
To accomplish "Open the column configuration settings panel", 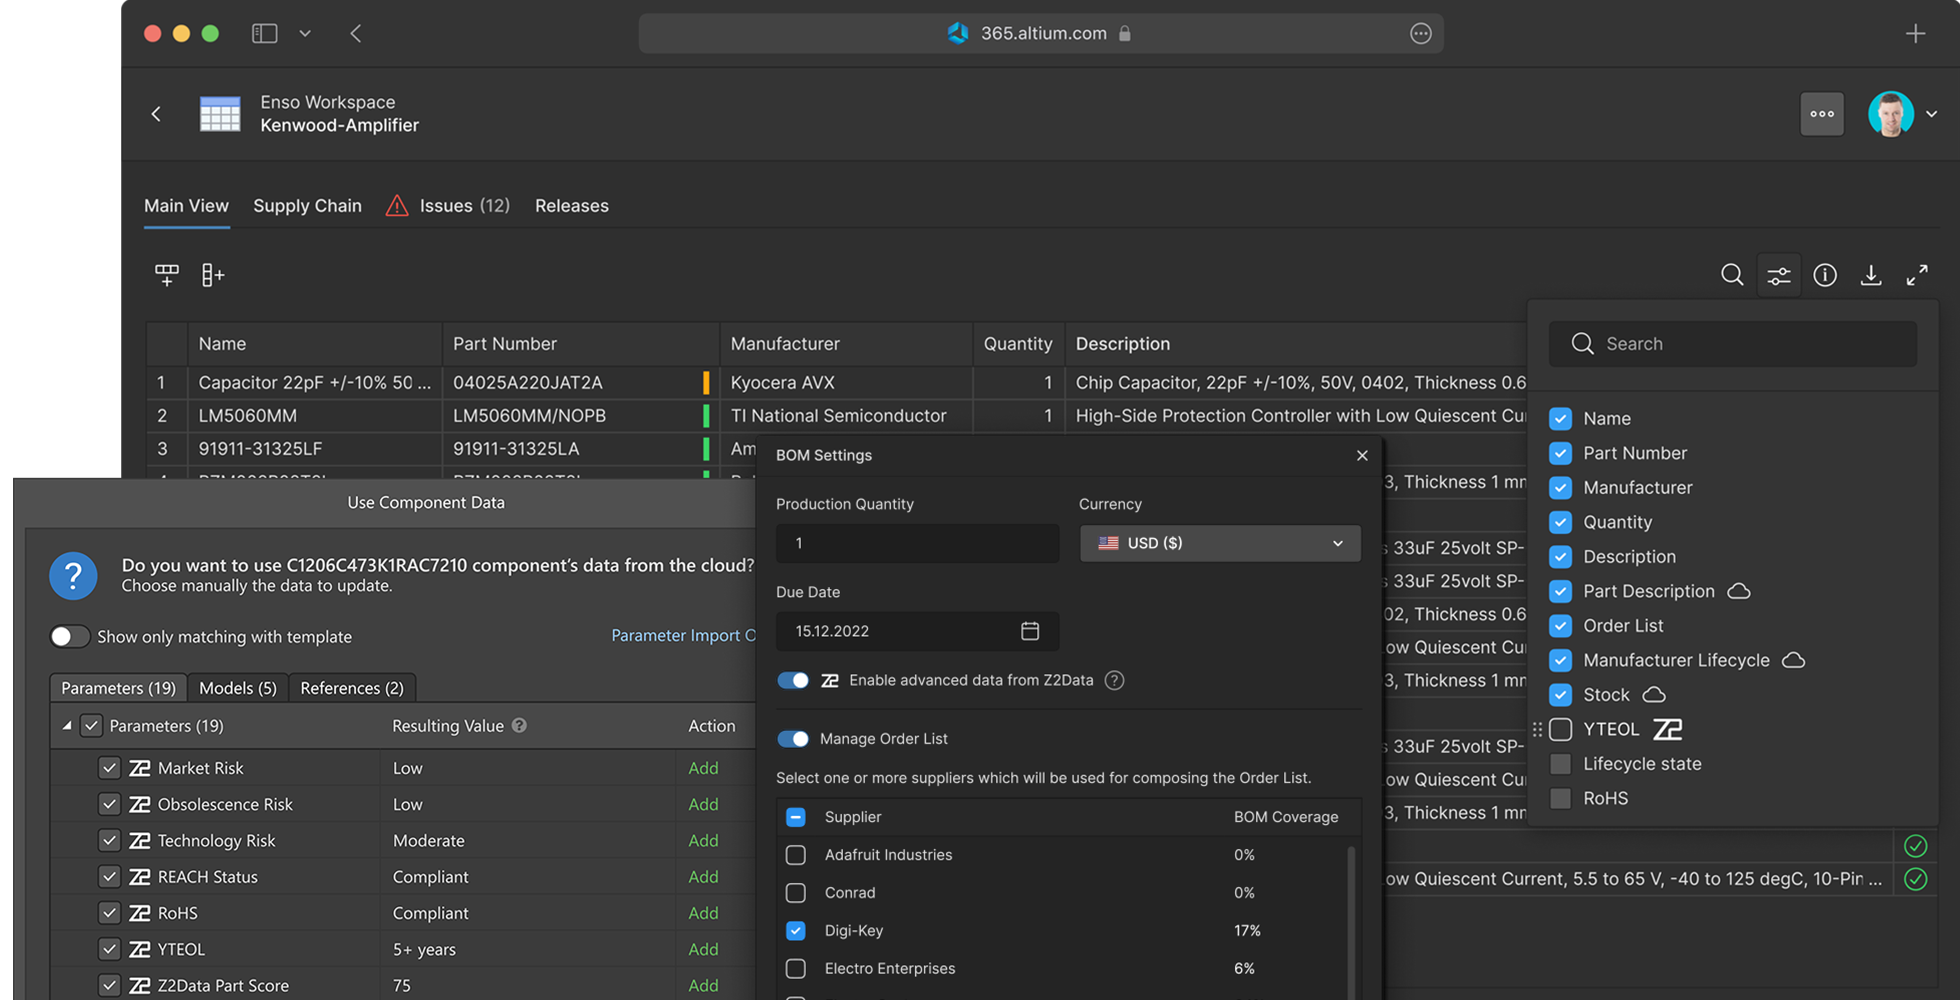I will (x=1779, y=275).
